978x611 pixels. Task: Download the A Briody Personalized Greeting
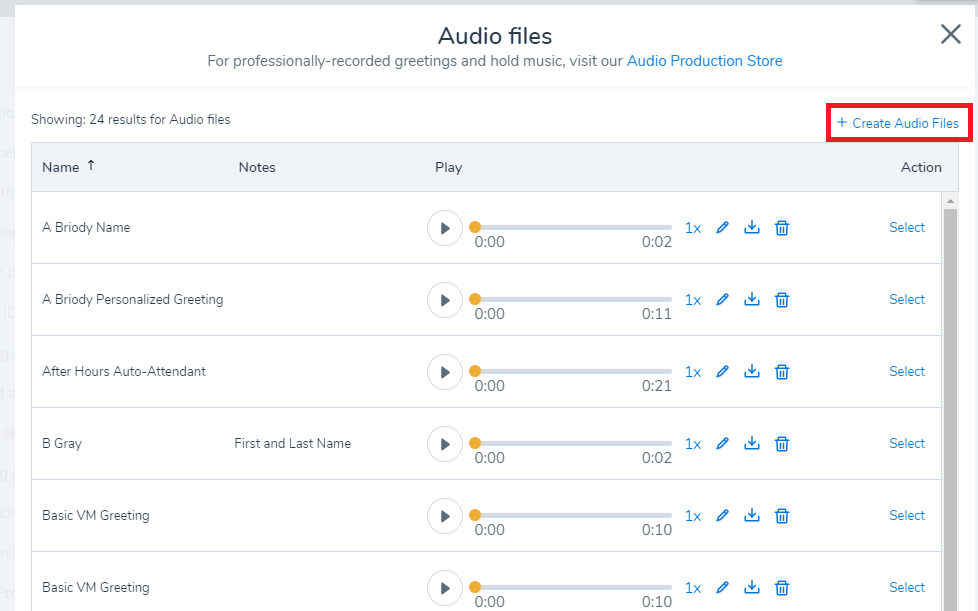(x=752, y=299)
